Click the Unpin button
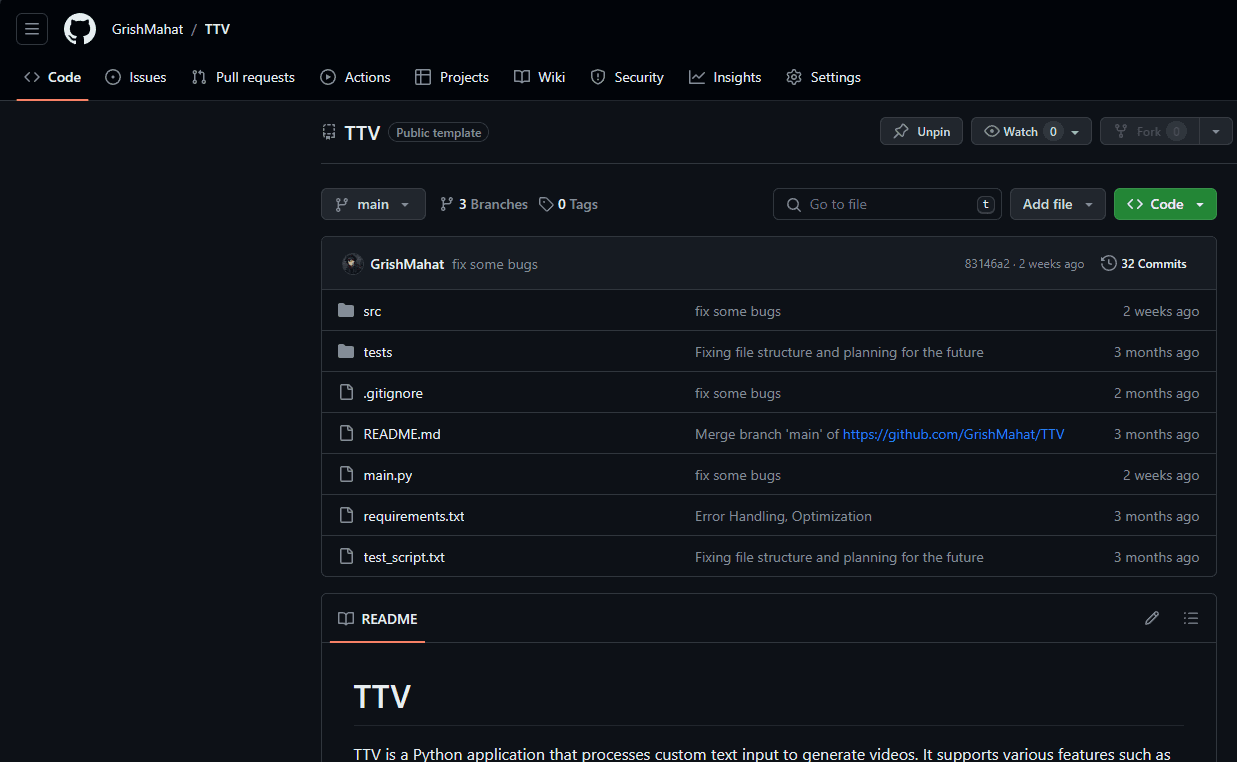Viewport: 1237px width, 762px height. (x=922, y=131)
